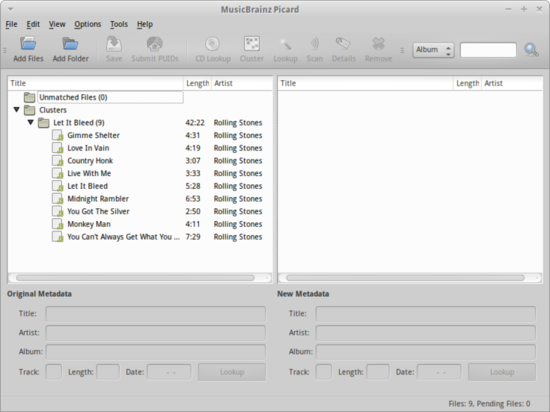Click the 6:53 length of Midnight Rambler

pos(193,199)
